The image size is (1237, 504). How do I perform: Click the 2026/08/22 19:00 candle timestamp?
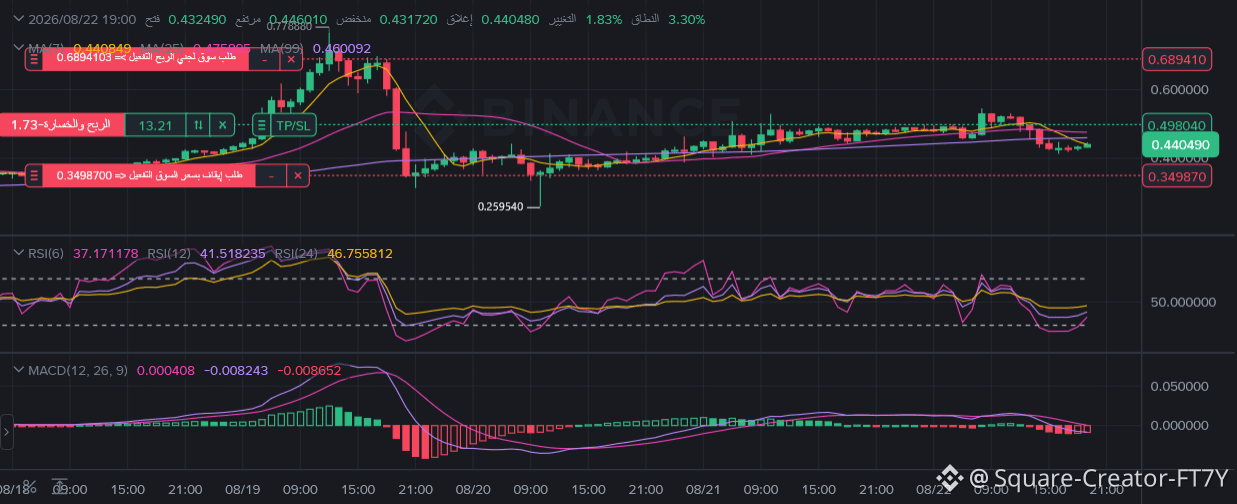(x=82, y=19)
